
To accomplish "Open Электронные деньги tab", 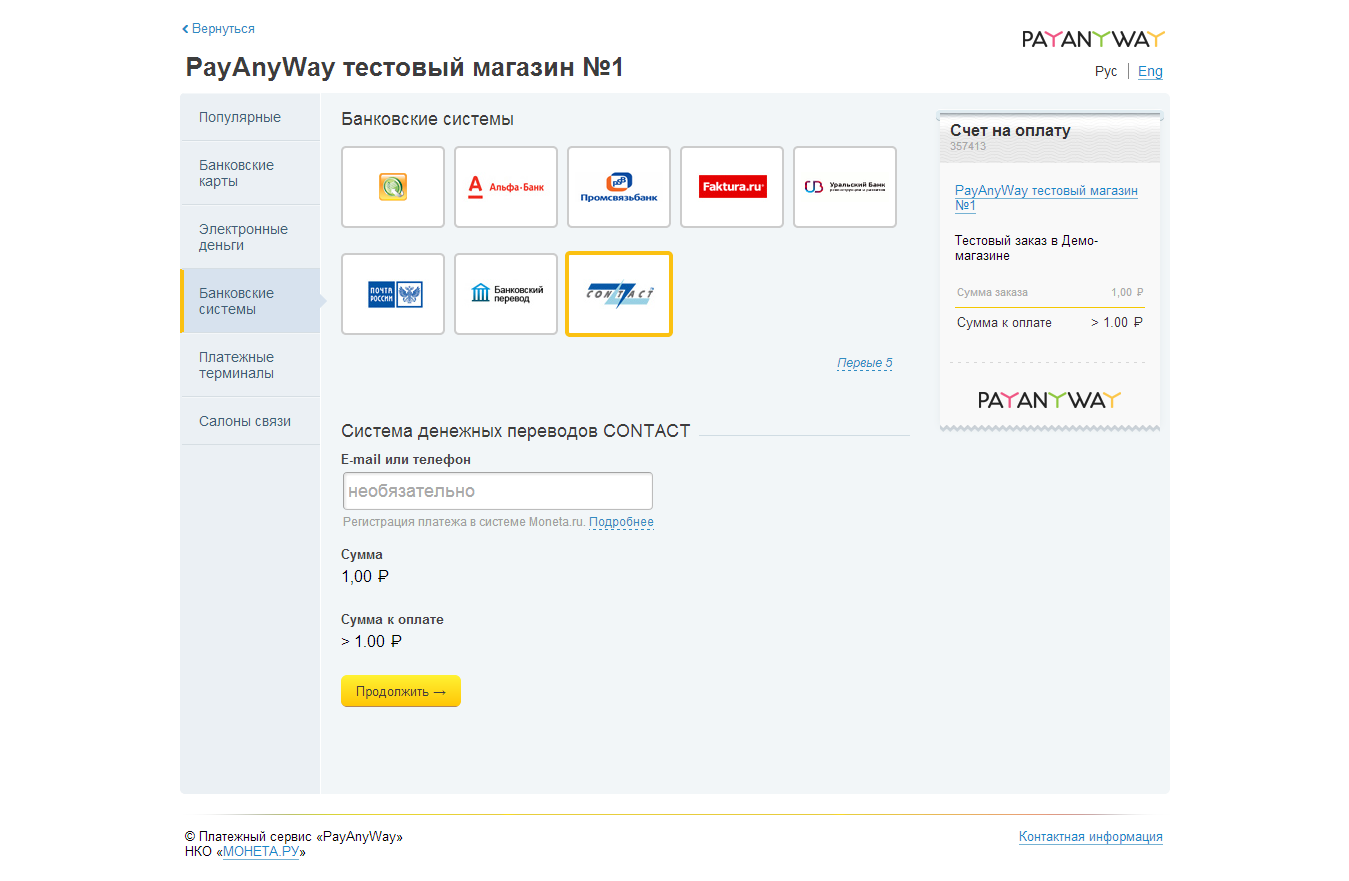I will [x=250, y=237].
